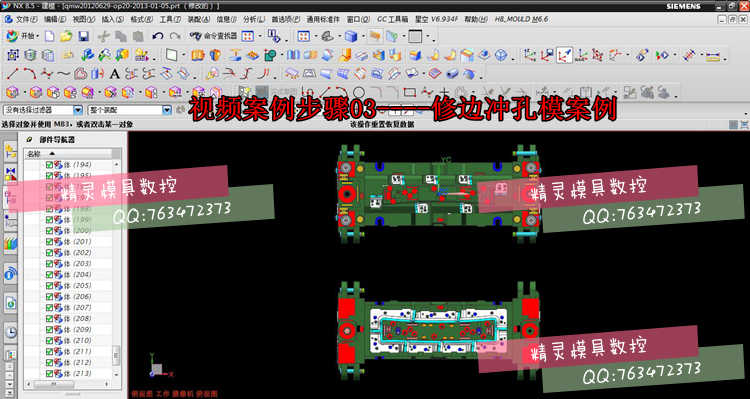This screenshot has height=399, width=750.
Task: Uncheck the checkbox for 体 (201)
Action: click(49, 242)
